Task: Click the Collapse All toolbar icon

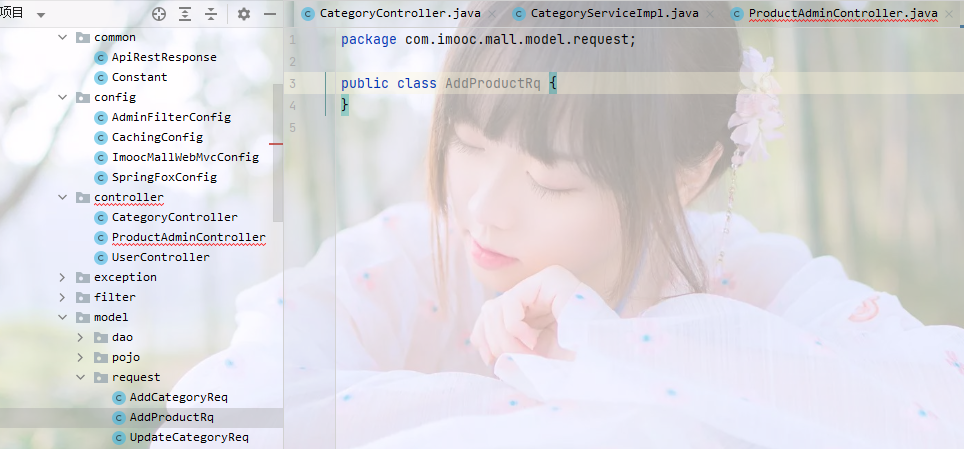Action: (211, 14)
